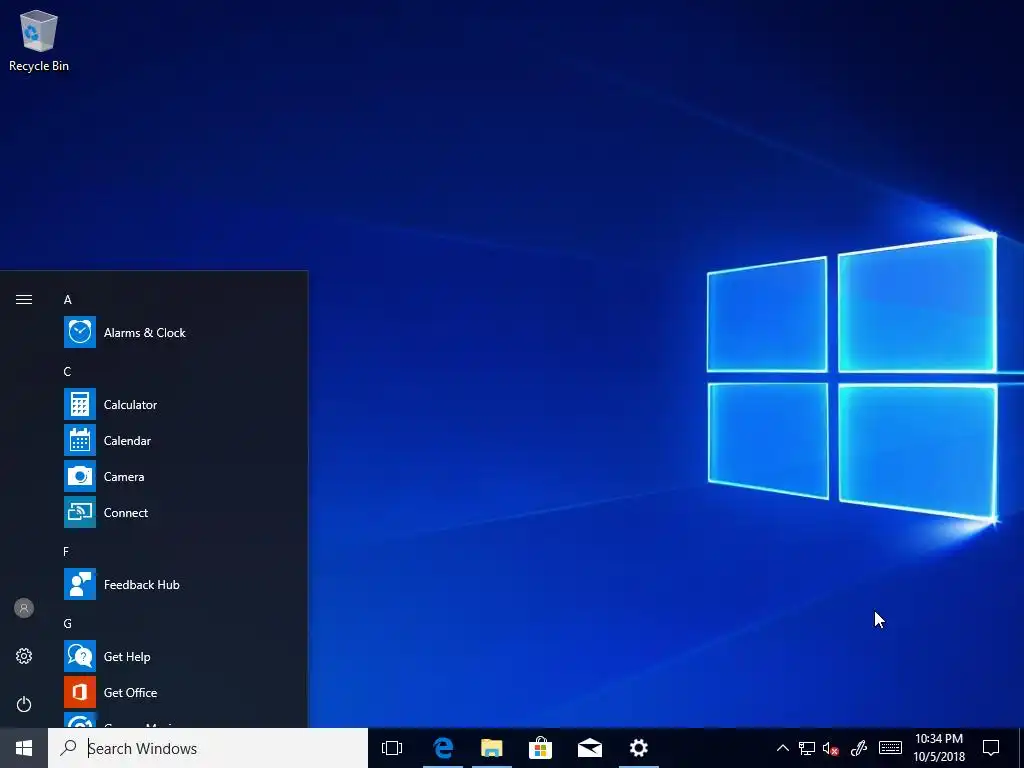Show hidden system tray icons
The width and height of the screenshot is (1024, 768).
[782, 748]
